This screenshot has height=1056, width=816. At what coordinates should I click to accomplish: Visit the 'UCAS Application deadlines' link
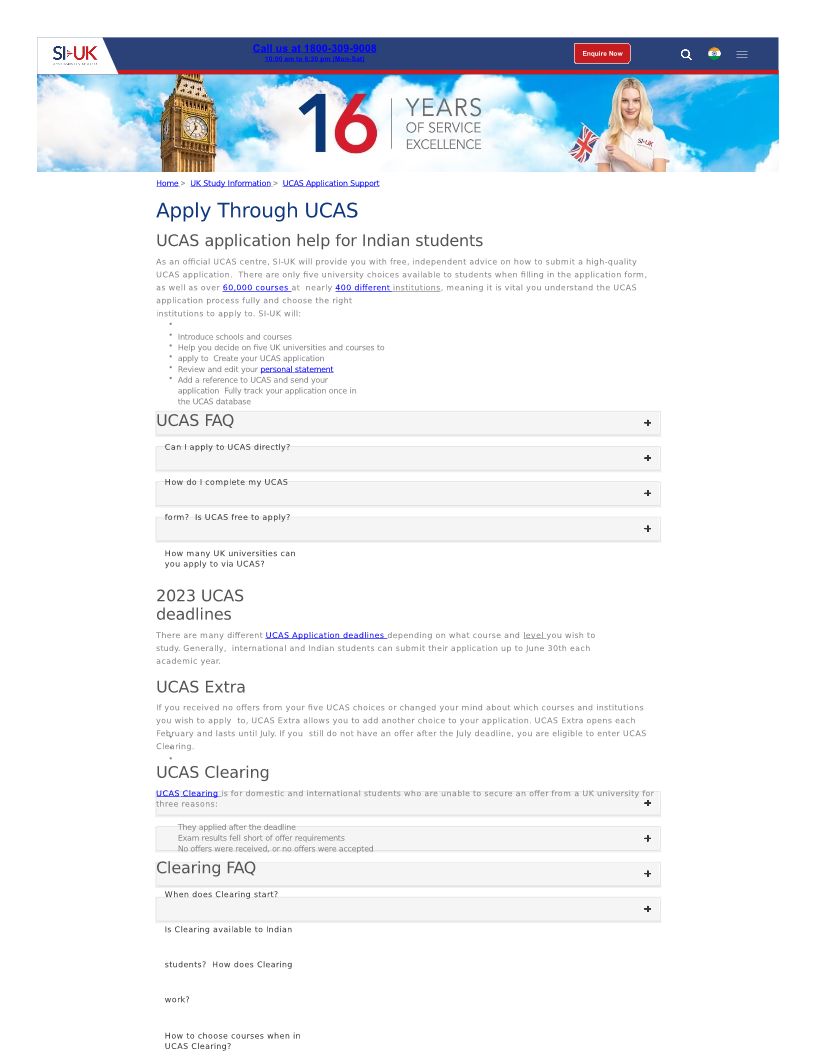[x=325, y=635]
